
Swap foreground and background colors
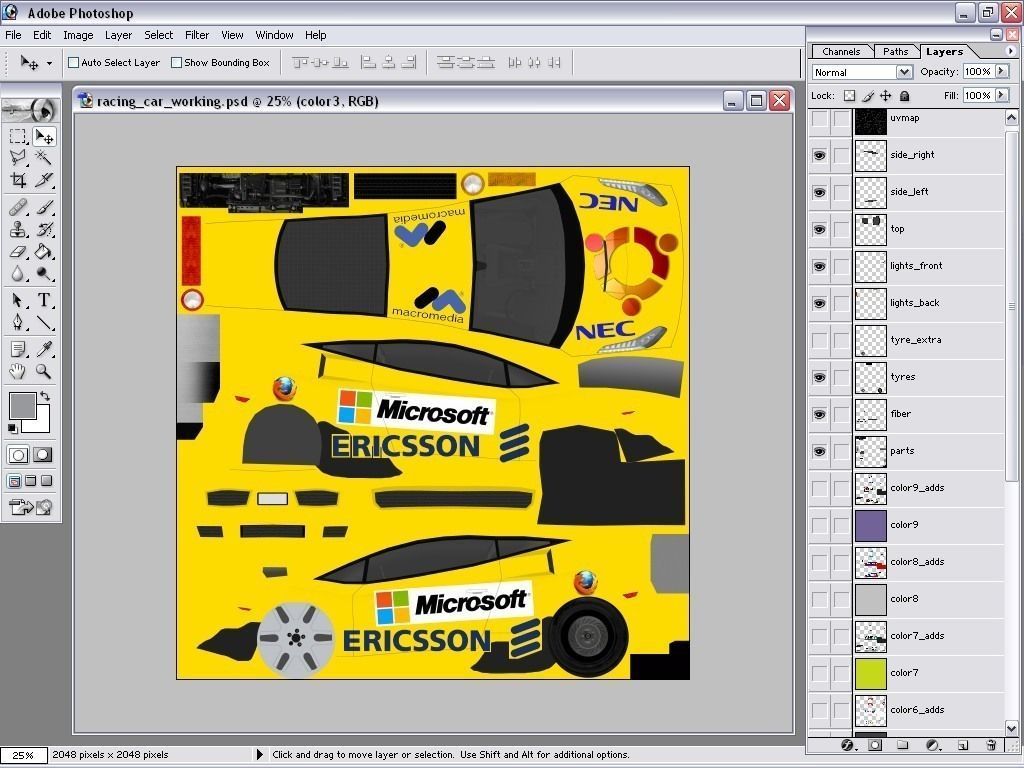(x=44, y=396)
